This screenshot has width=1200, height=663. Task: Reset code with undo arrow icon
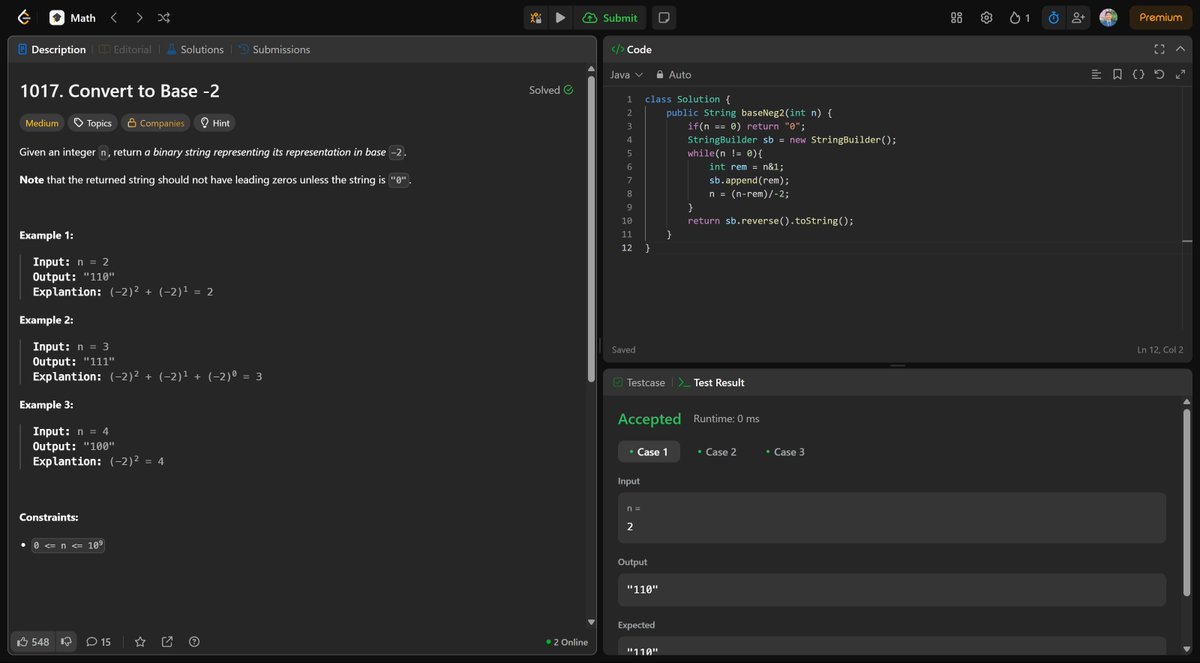pos(1159,75)
